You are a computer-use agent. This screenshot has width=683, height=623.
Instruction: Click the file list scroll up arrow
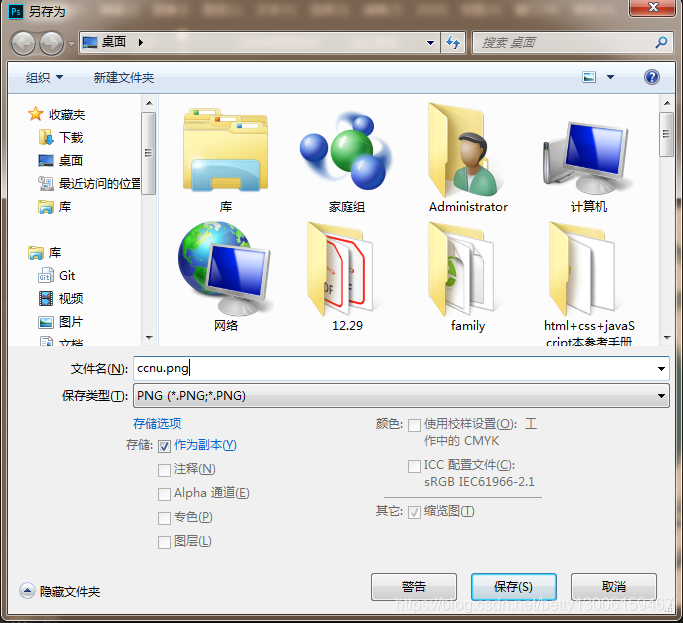666,103
